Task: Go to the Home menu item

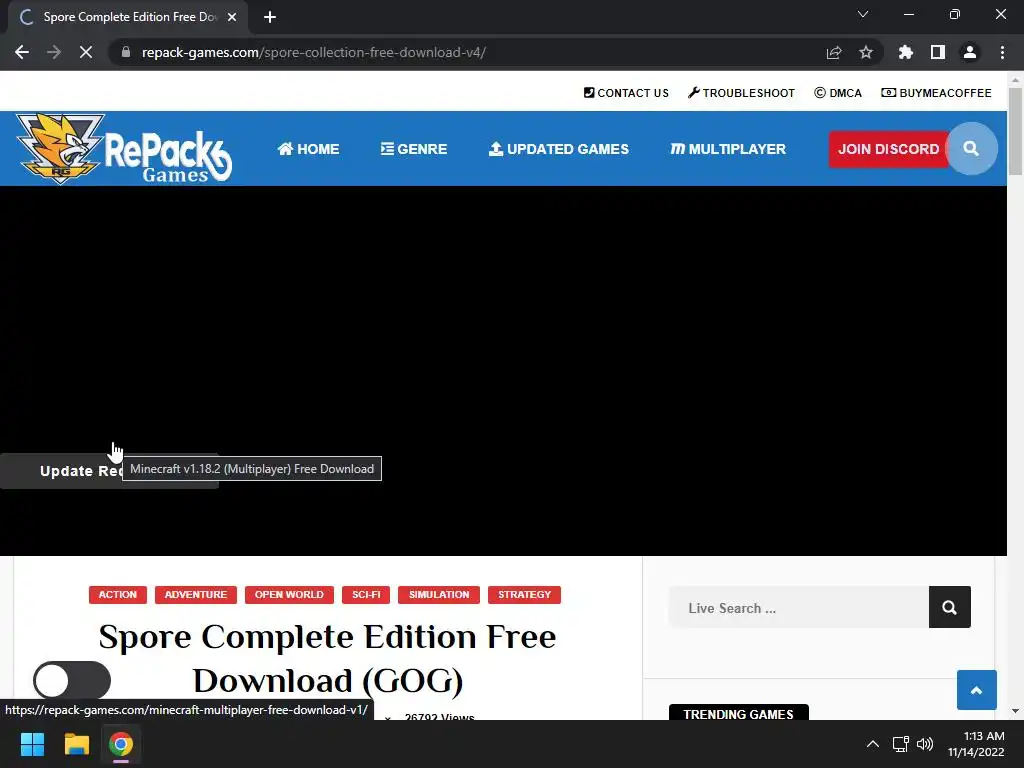Action: click(x=308, y=149)
